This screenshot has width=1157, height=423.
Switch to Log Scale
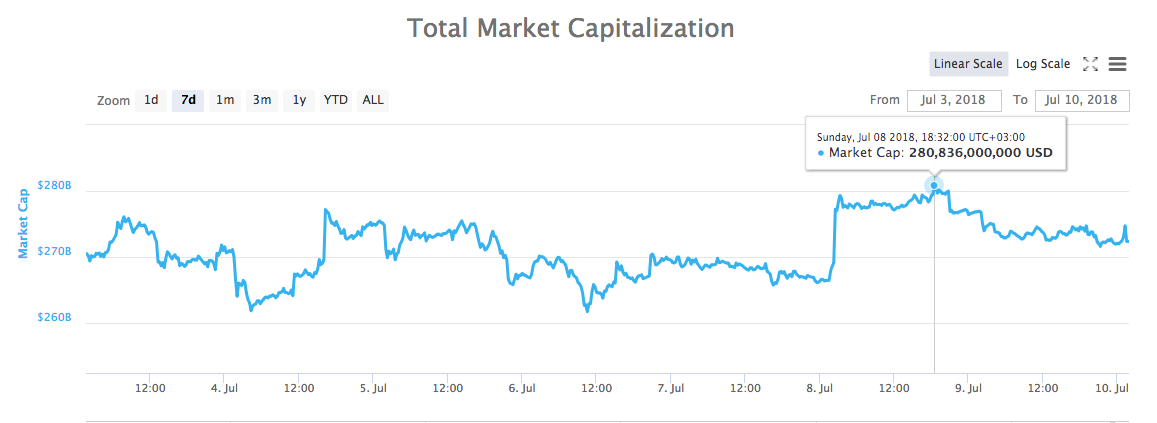pos(1042,64)
